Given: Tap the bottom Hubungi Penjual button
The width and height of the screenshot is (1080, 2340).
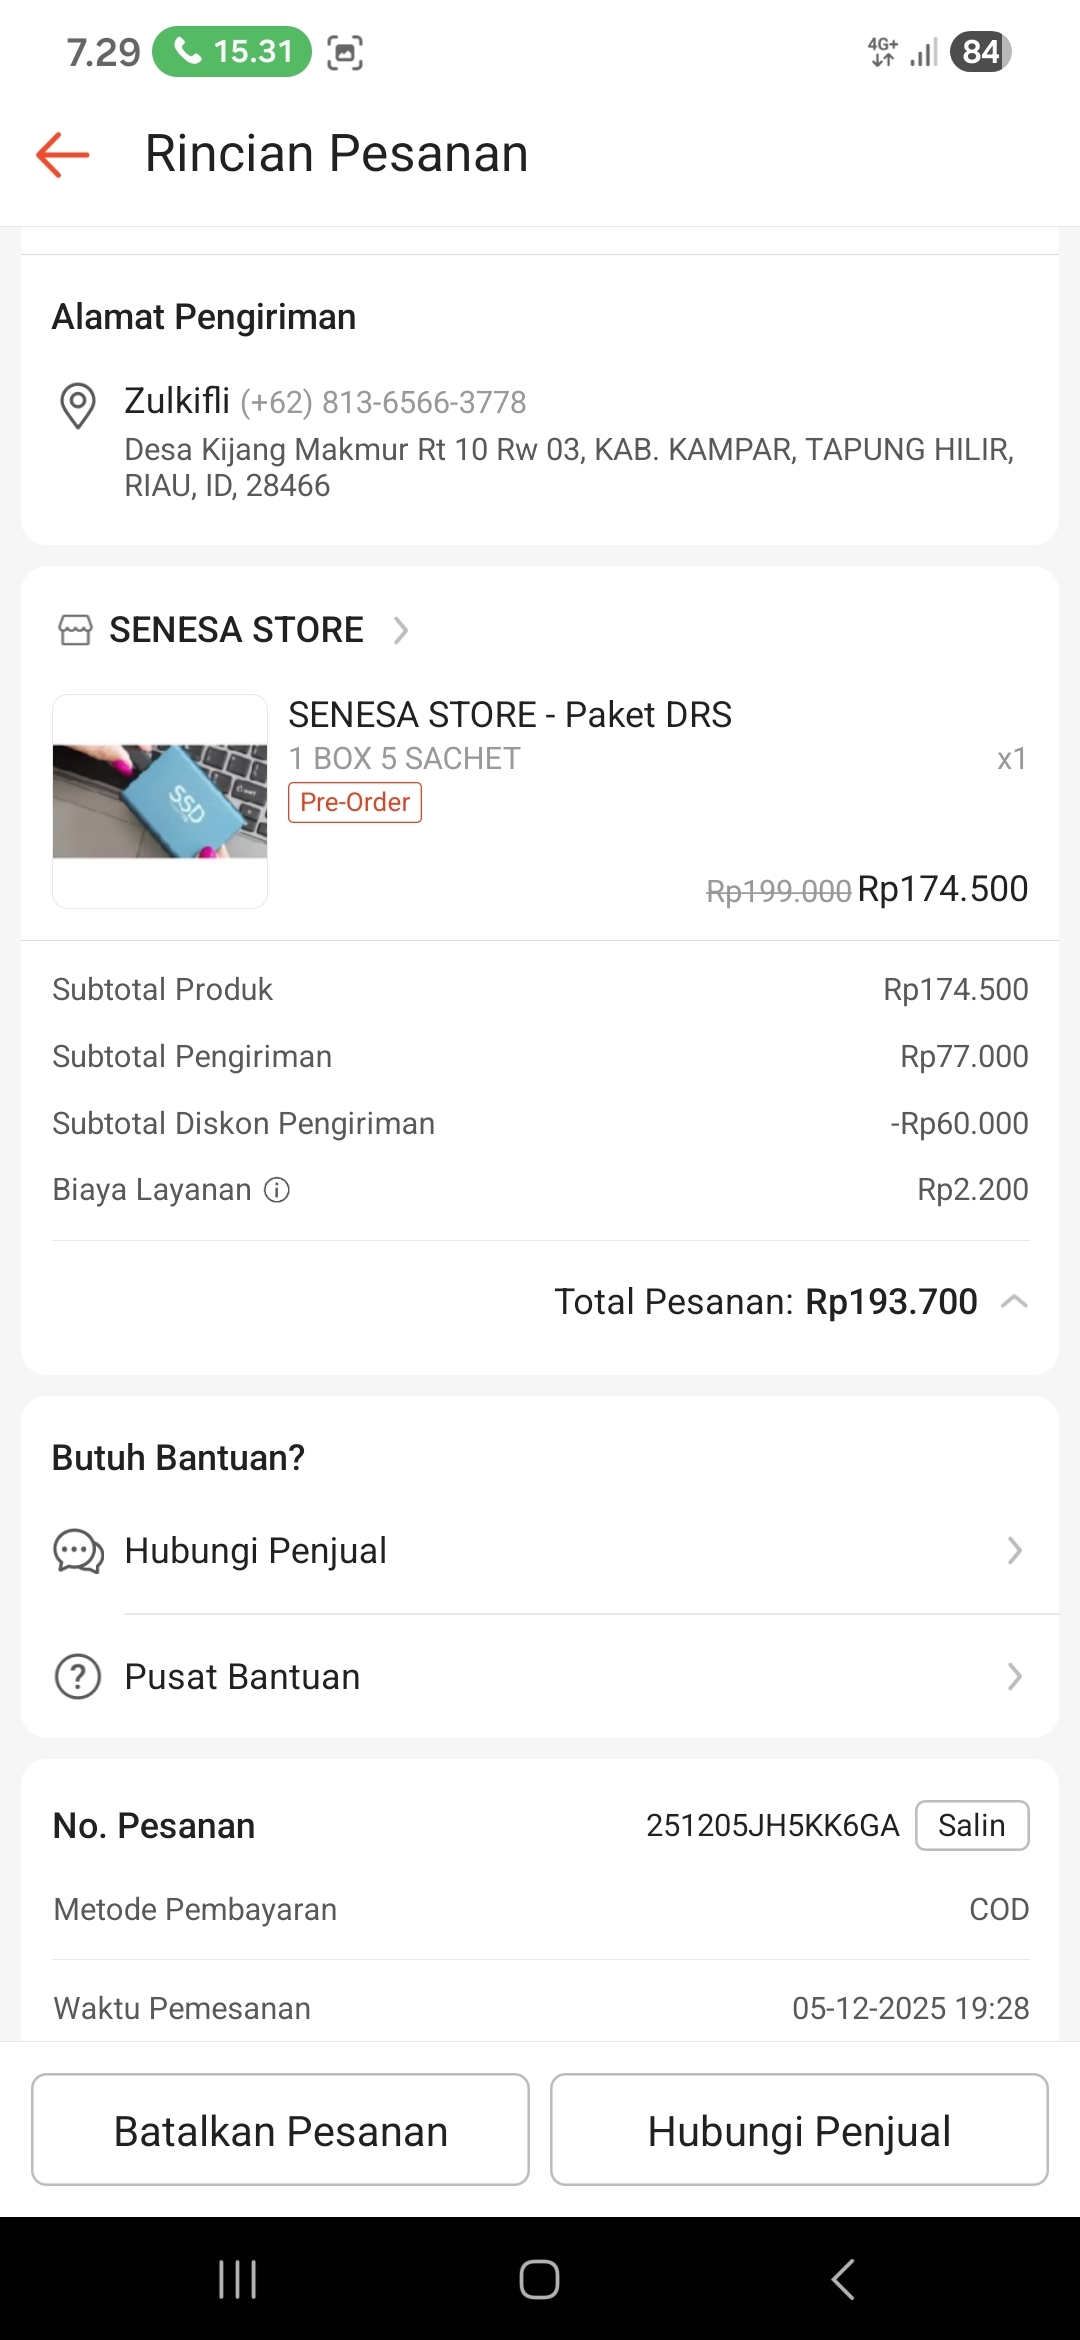Looking at the screenshot, I should [x=799, y=2130].
